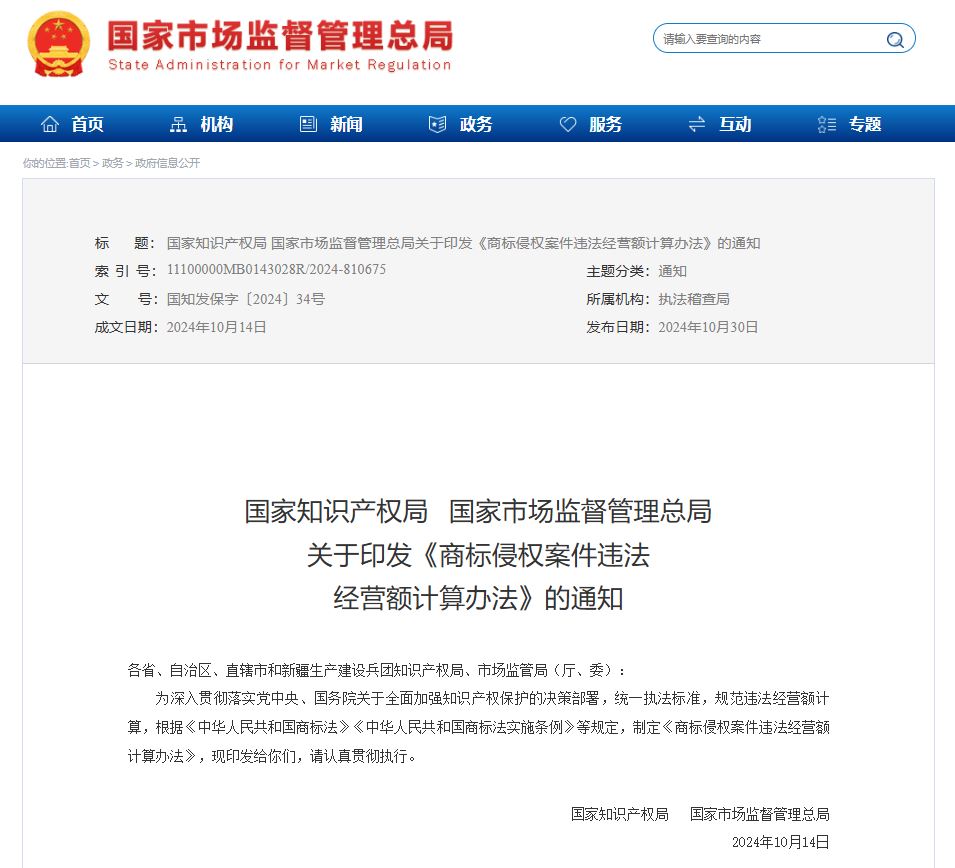955x868 pixels.
Task: Open the 政府信息公开 breadcrumb link
Action: point(167,163)
